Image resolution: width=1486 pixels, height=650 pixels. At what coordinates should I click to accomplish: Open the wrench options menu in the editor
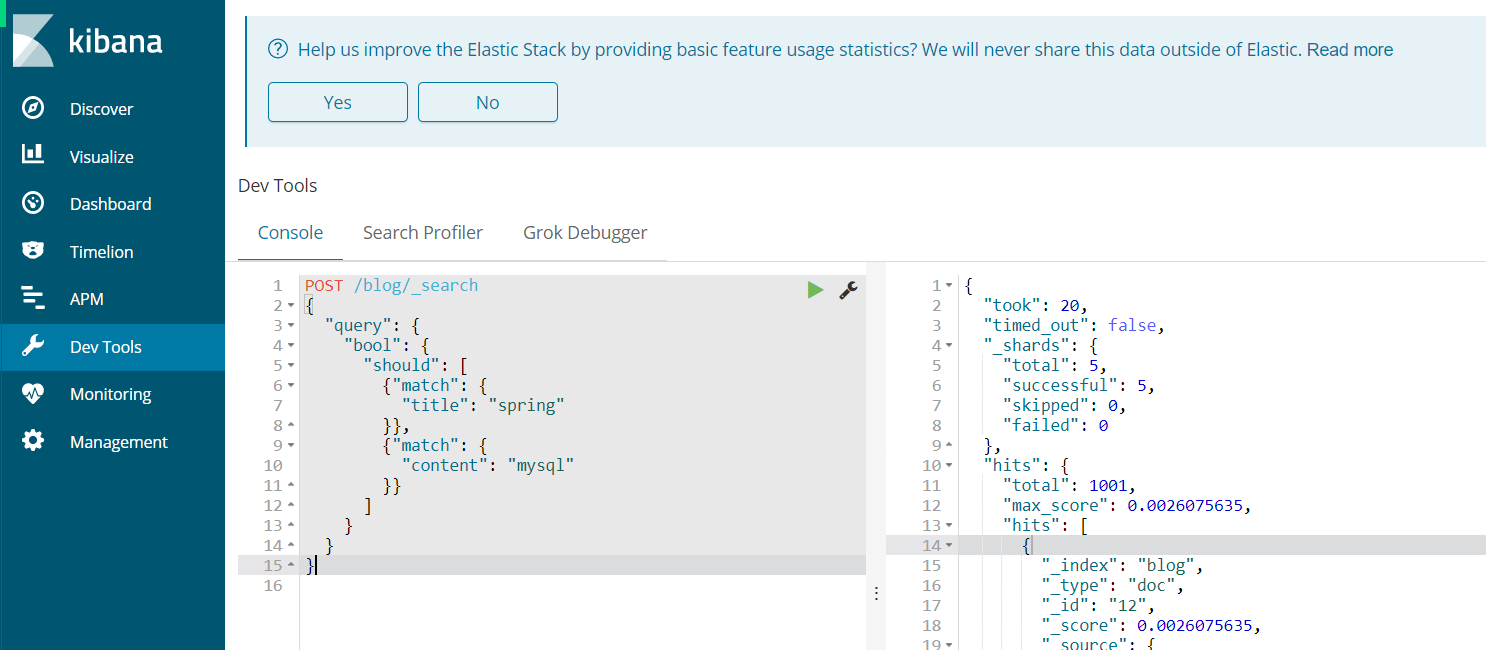pyautogui.click(x=848, y=290)
